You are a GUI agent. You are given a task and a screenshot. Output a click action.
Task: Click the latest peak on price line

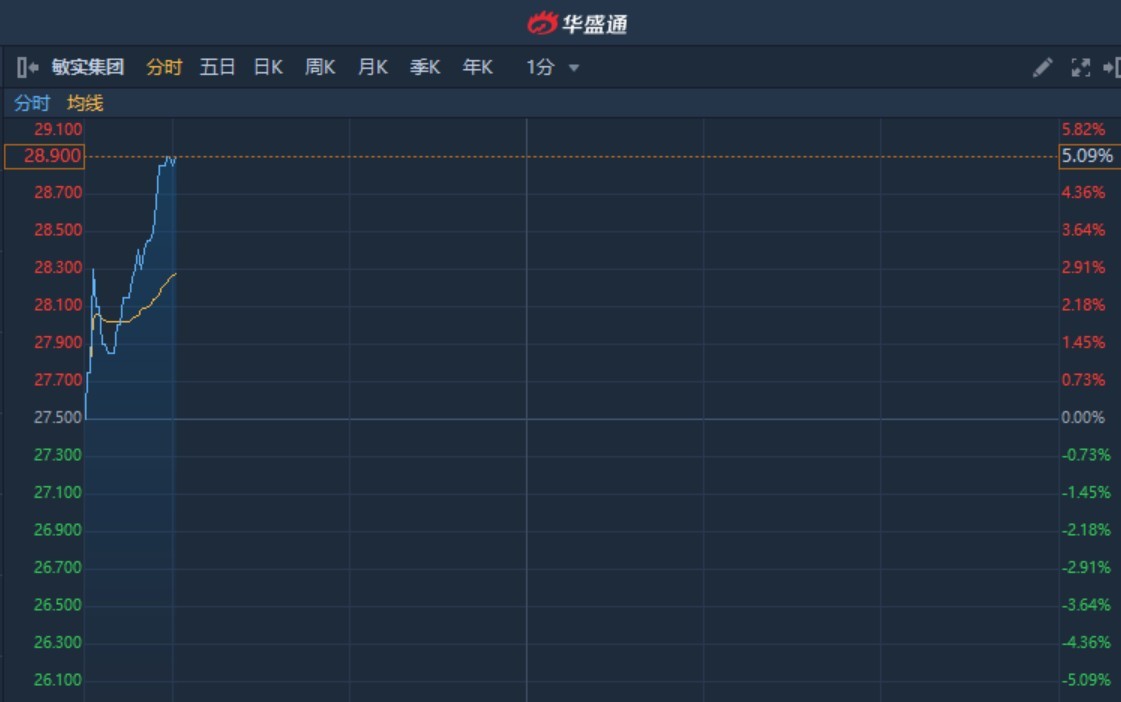click(x=168, y=157)
